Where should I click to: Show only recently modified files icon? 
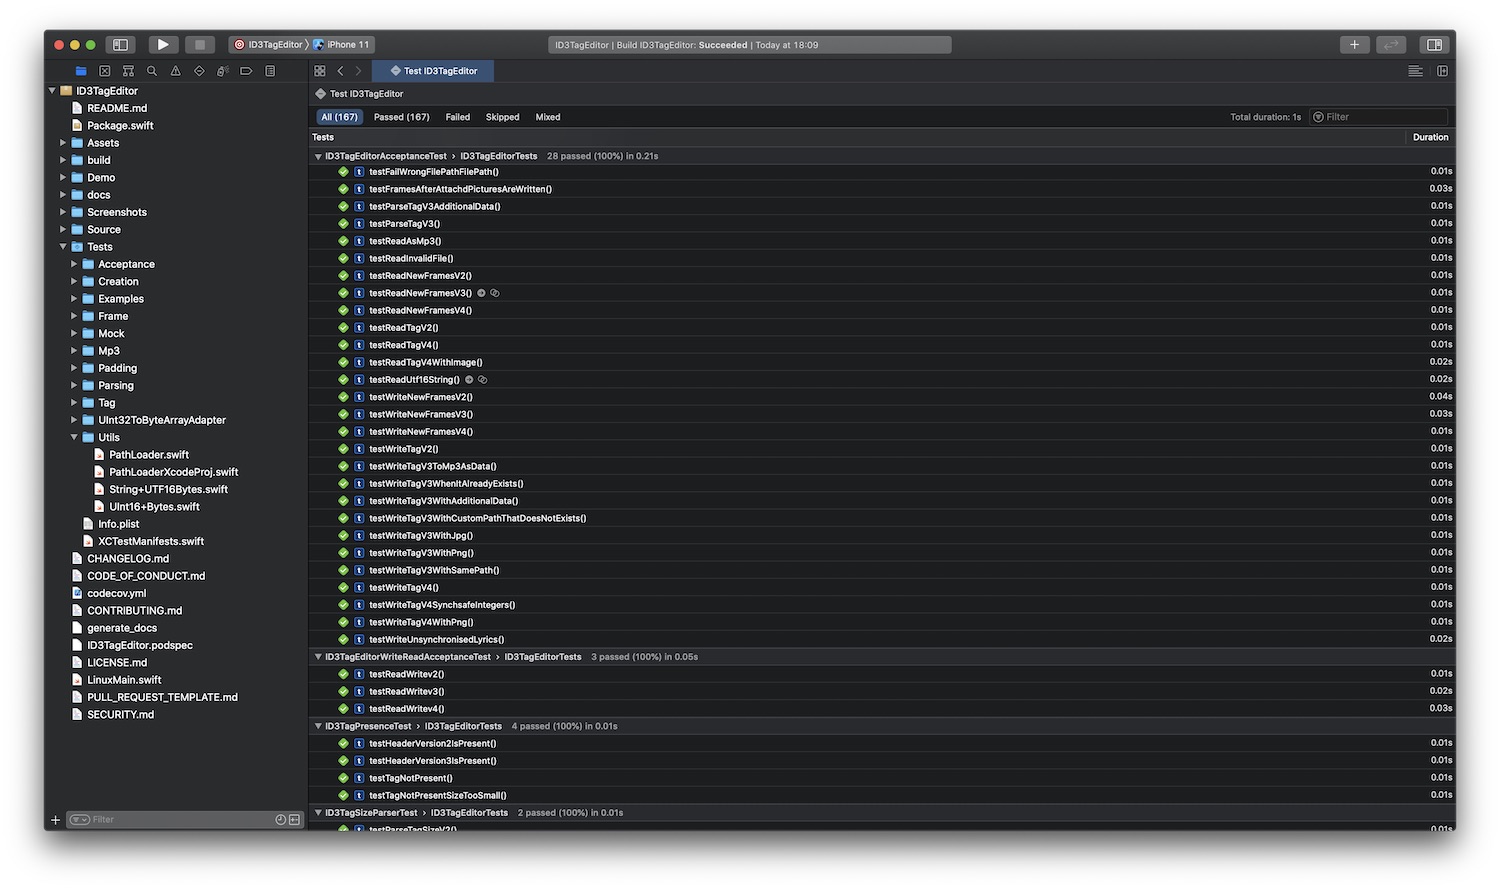coord(281,820)
